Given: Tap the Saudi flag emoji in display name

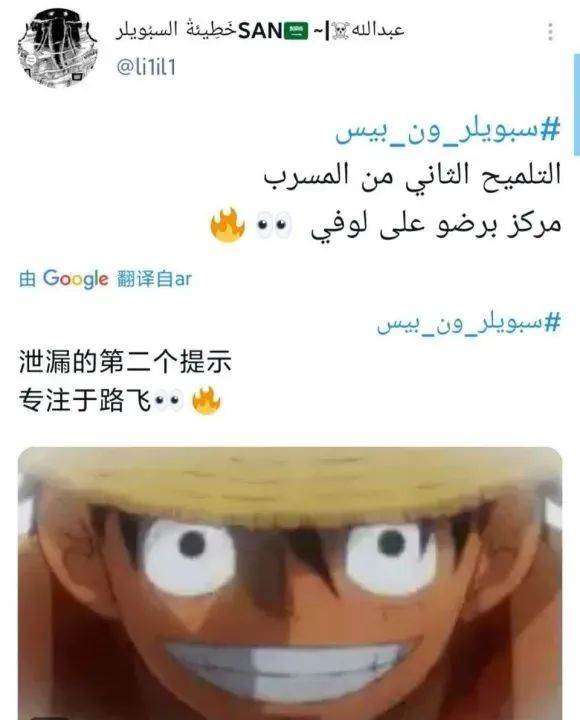Looking at the screenshot, I should pyautogui.click(x=296, y=31).
